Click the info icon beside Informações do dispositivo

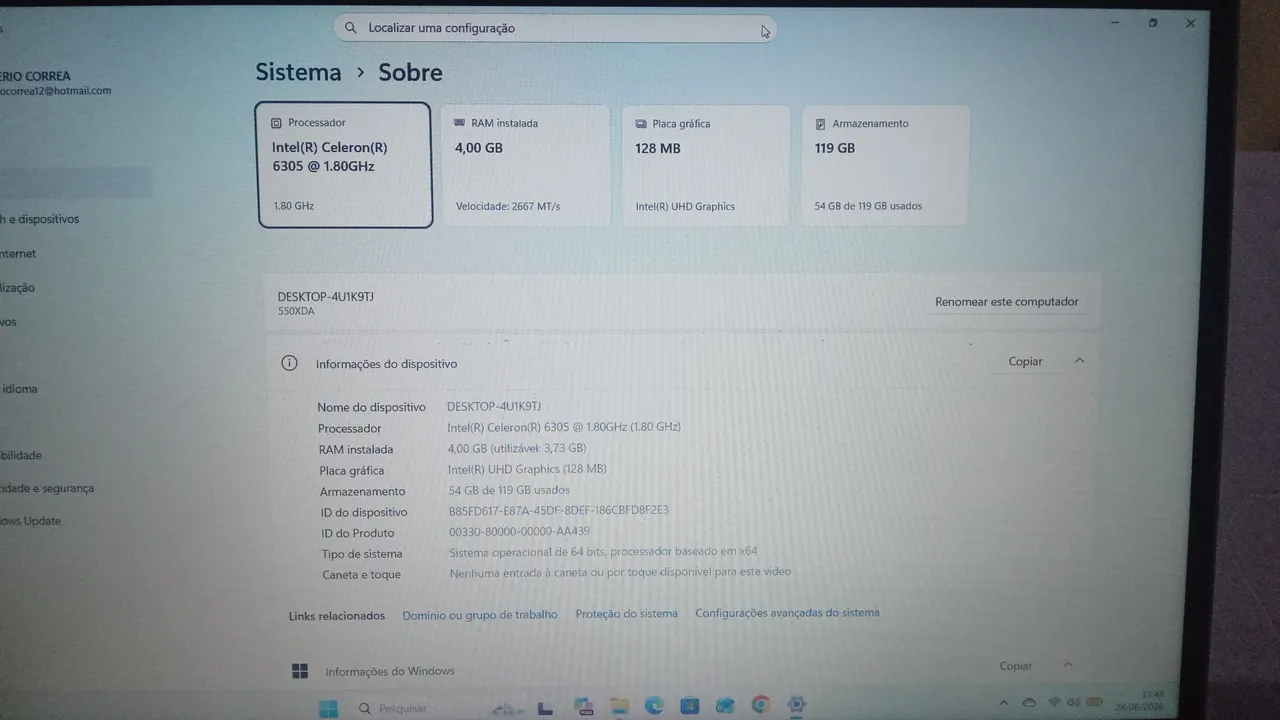point(289,363)
